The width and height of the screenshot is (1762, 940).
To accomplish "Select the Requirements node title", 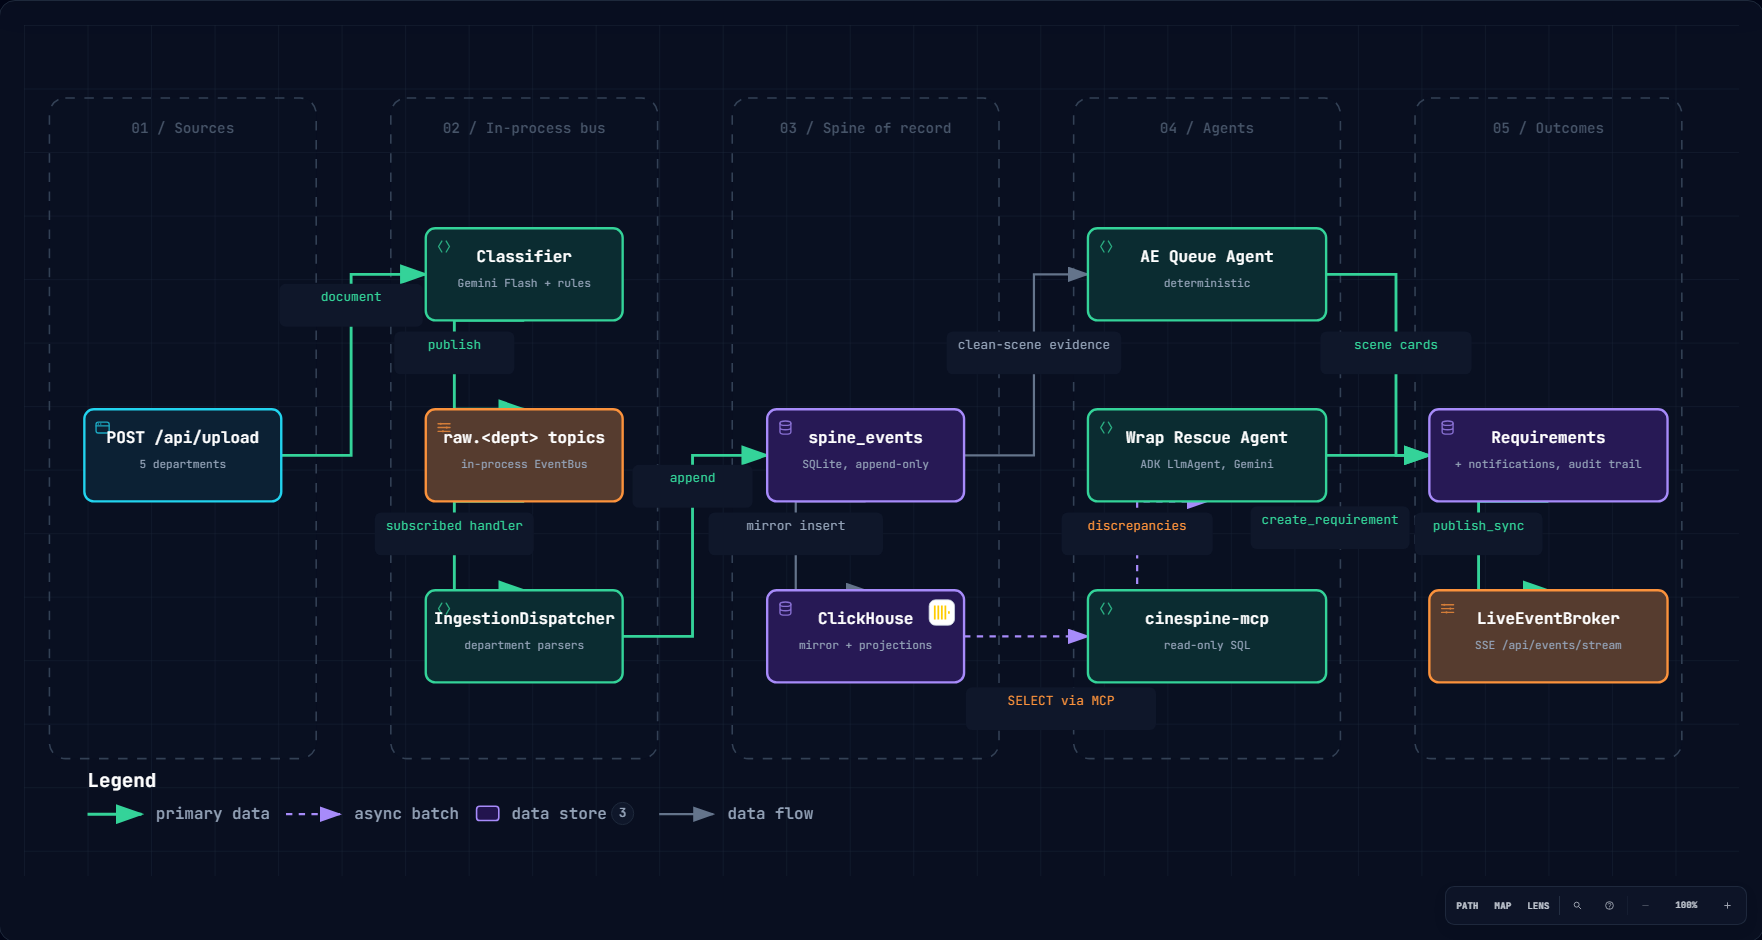I will pyautogui.click(x=1548, y=438).
